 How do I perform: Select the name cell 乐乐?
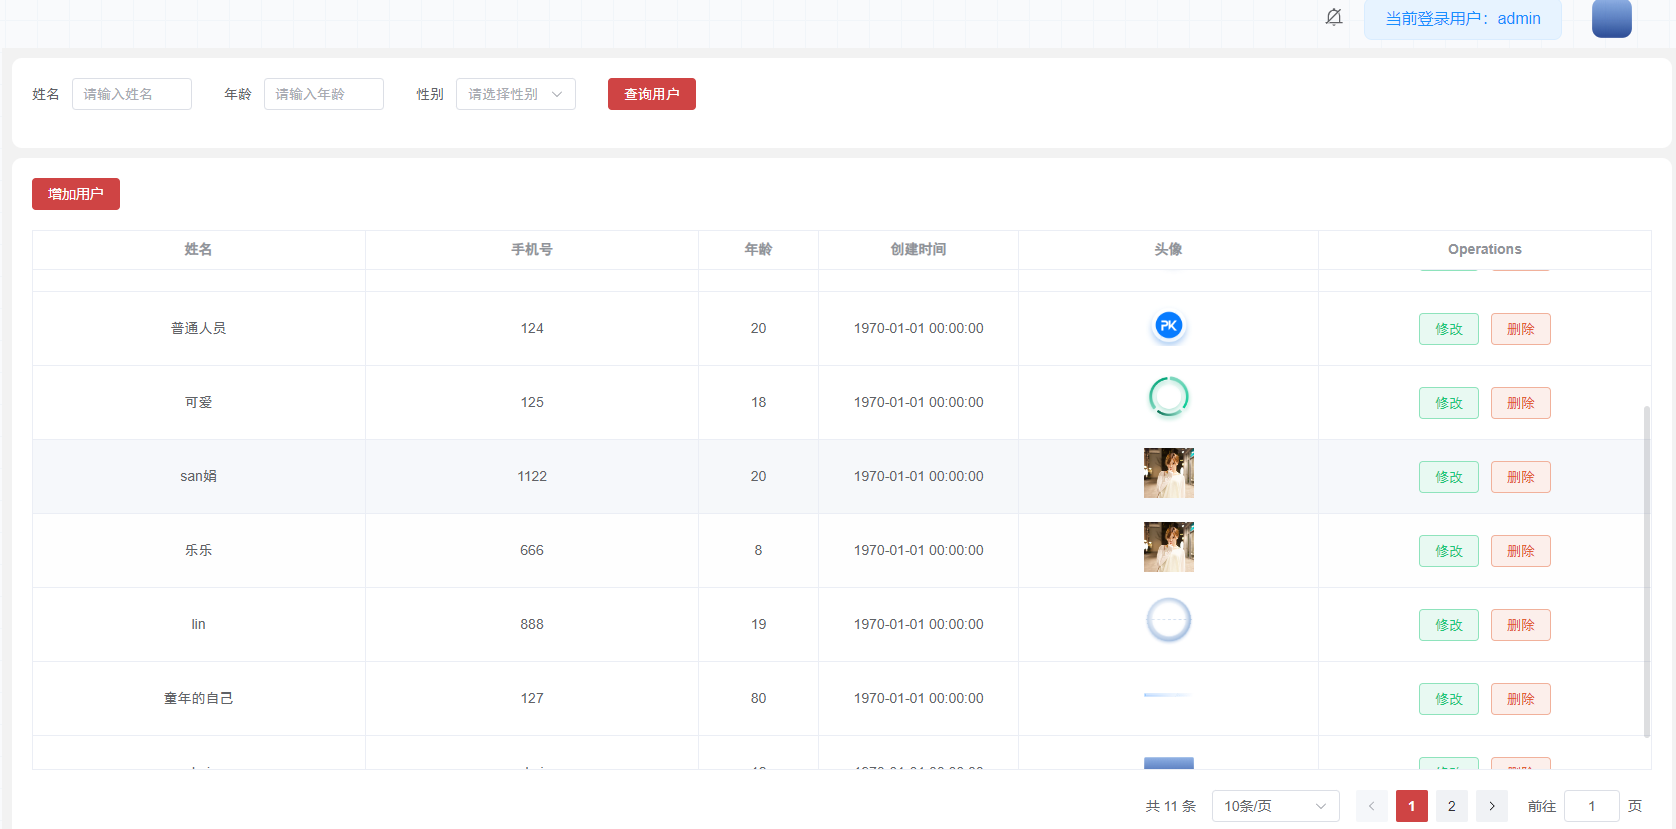pos(198,551)
